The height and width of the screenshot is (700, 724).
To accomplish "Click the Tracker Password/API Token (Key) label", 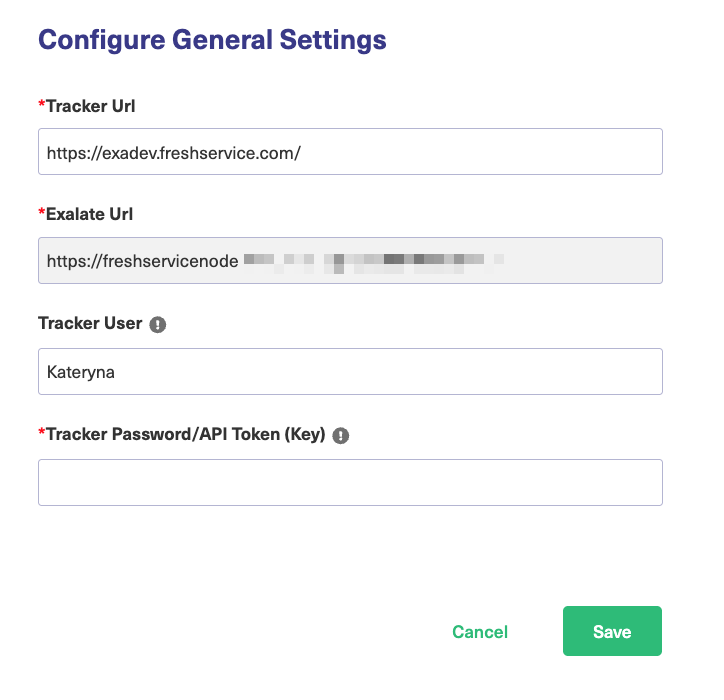I will 186,433.
